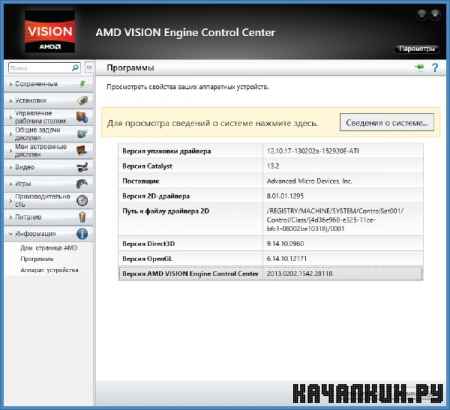
Task: Click the green arrow icon near help
Action: coord(420,68)
